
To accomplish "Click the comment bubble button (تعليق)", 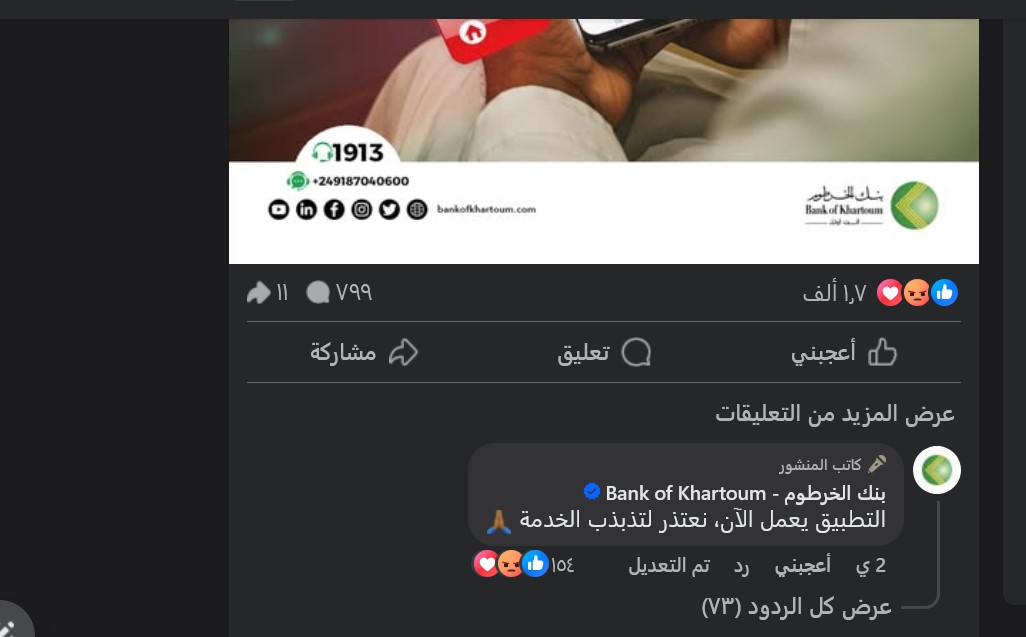I will 603,353.
